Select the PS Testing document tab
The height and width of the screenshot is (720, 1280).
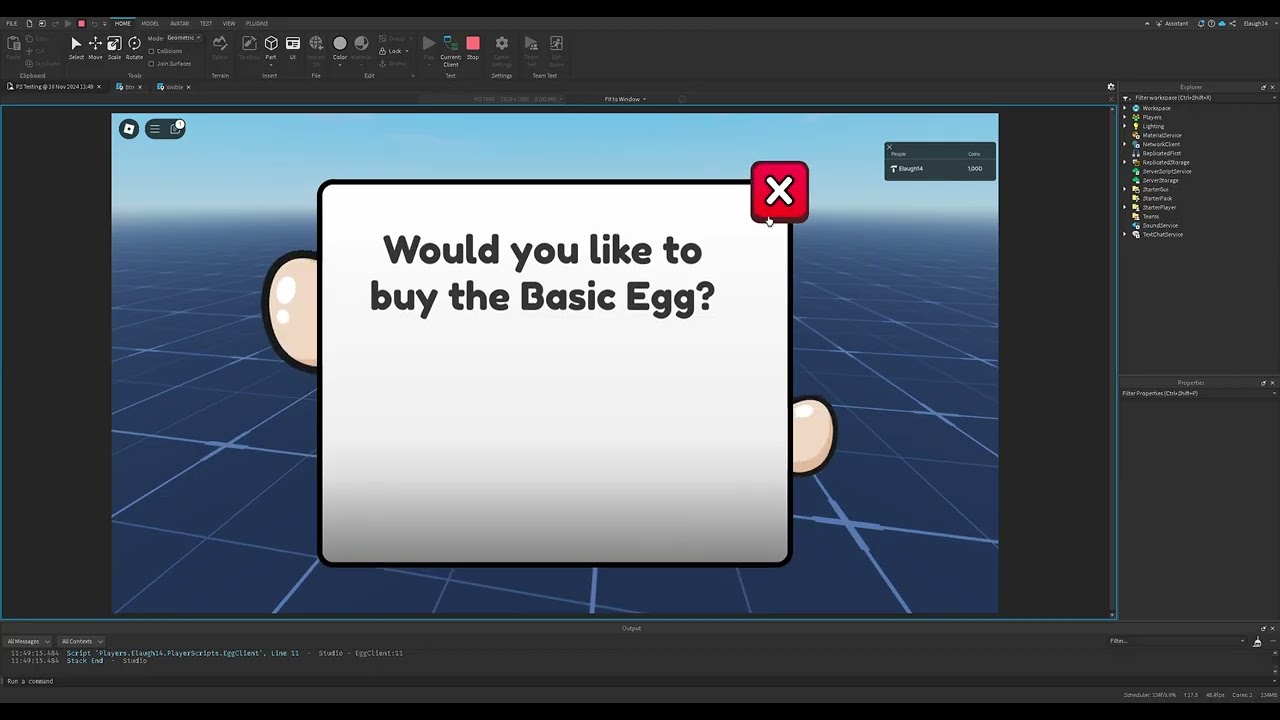pos(54,87)
